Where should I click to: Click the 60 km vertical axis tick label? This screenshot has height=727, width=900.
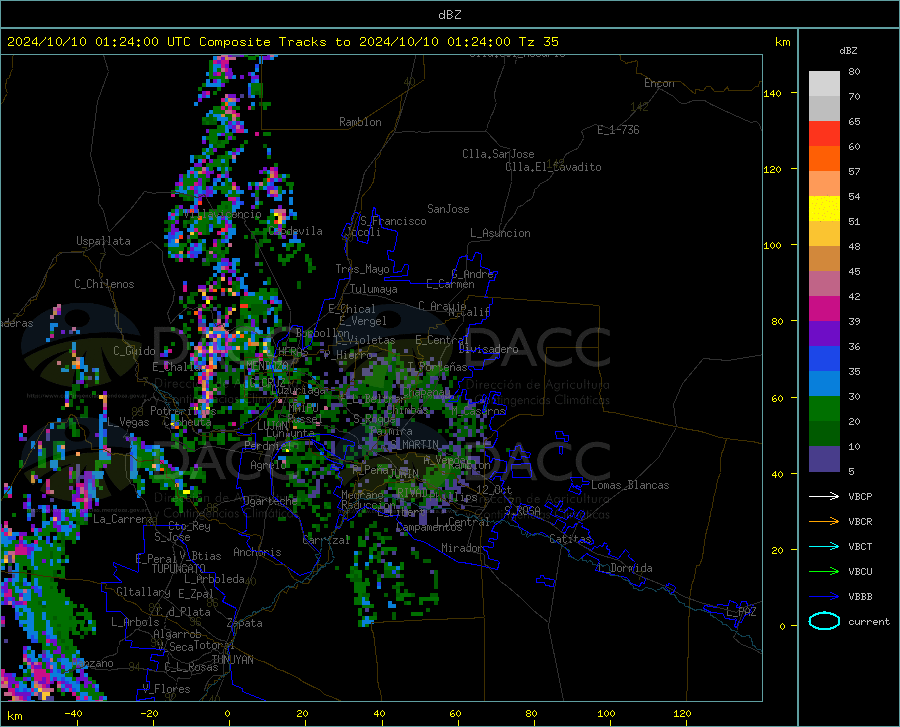tap(777, 398)
